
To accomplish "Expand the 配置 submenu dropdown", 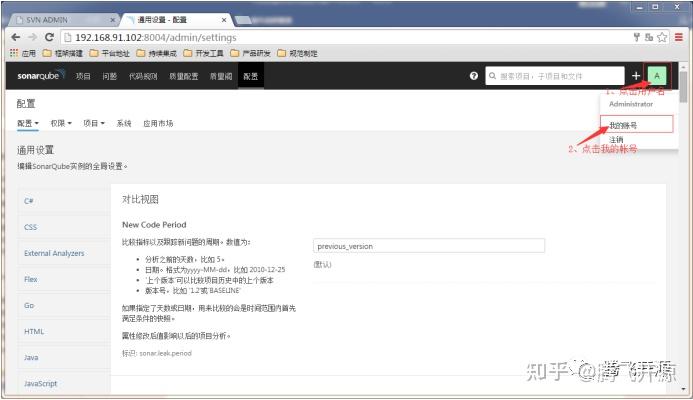I will pos(28,123).
